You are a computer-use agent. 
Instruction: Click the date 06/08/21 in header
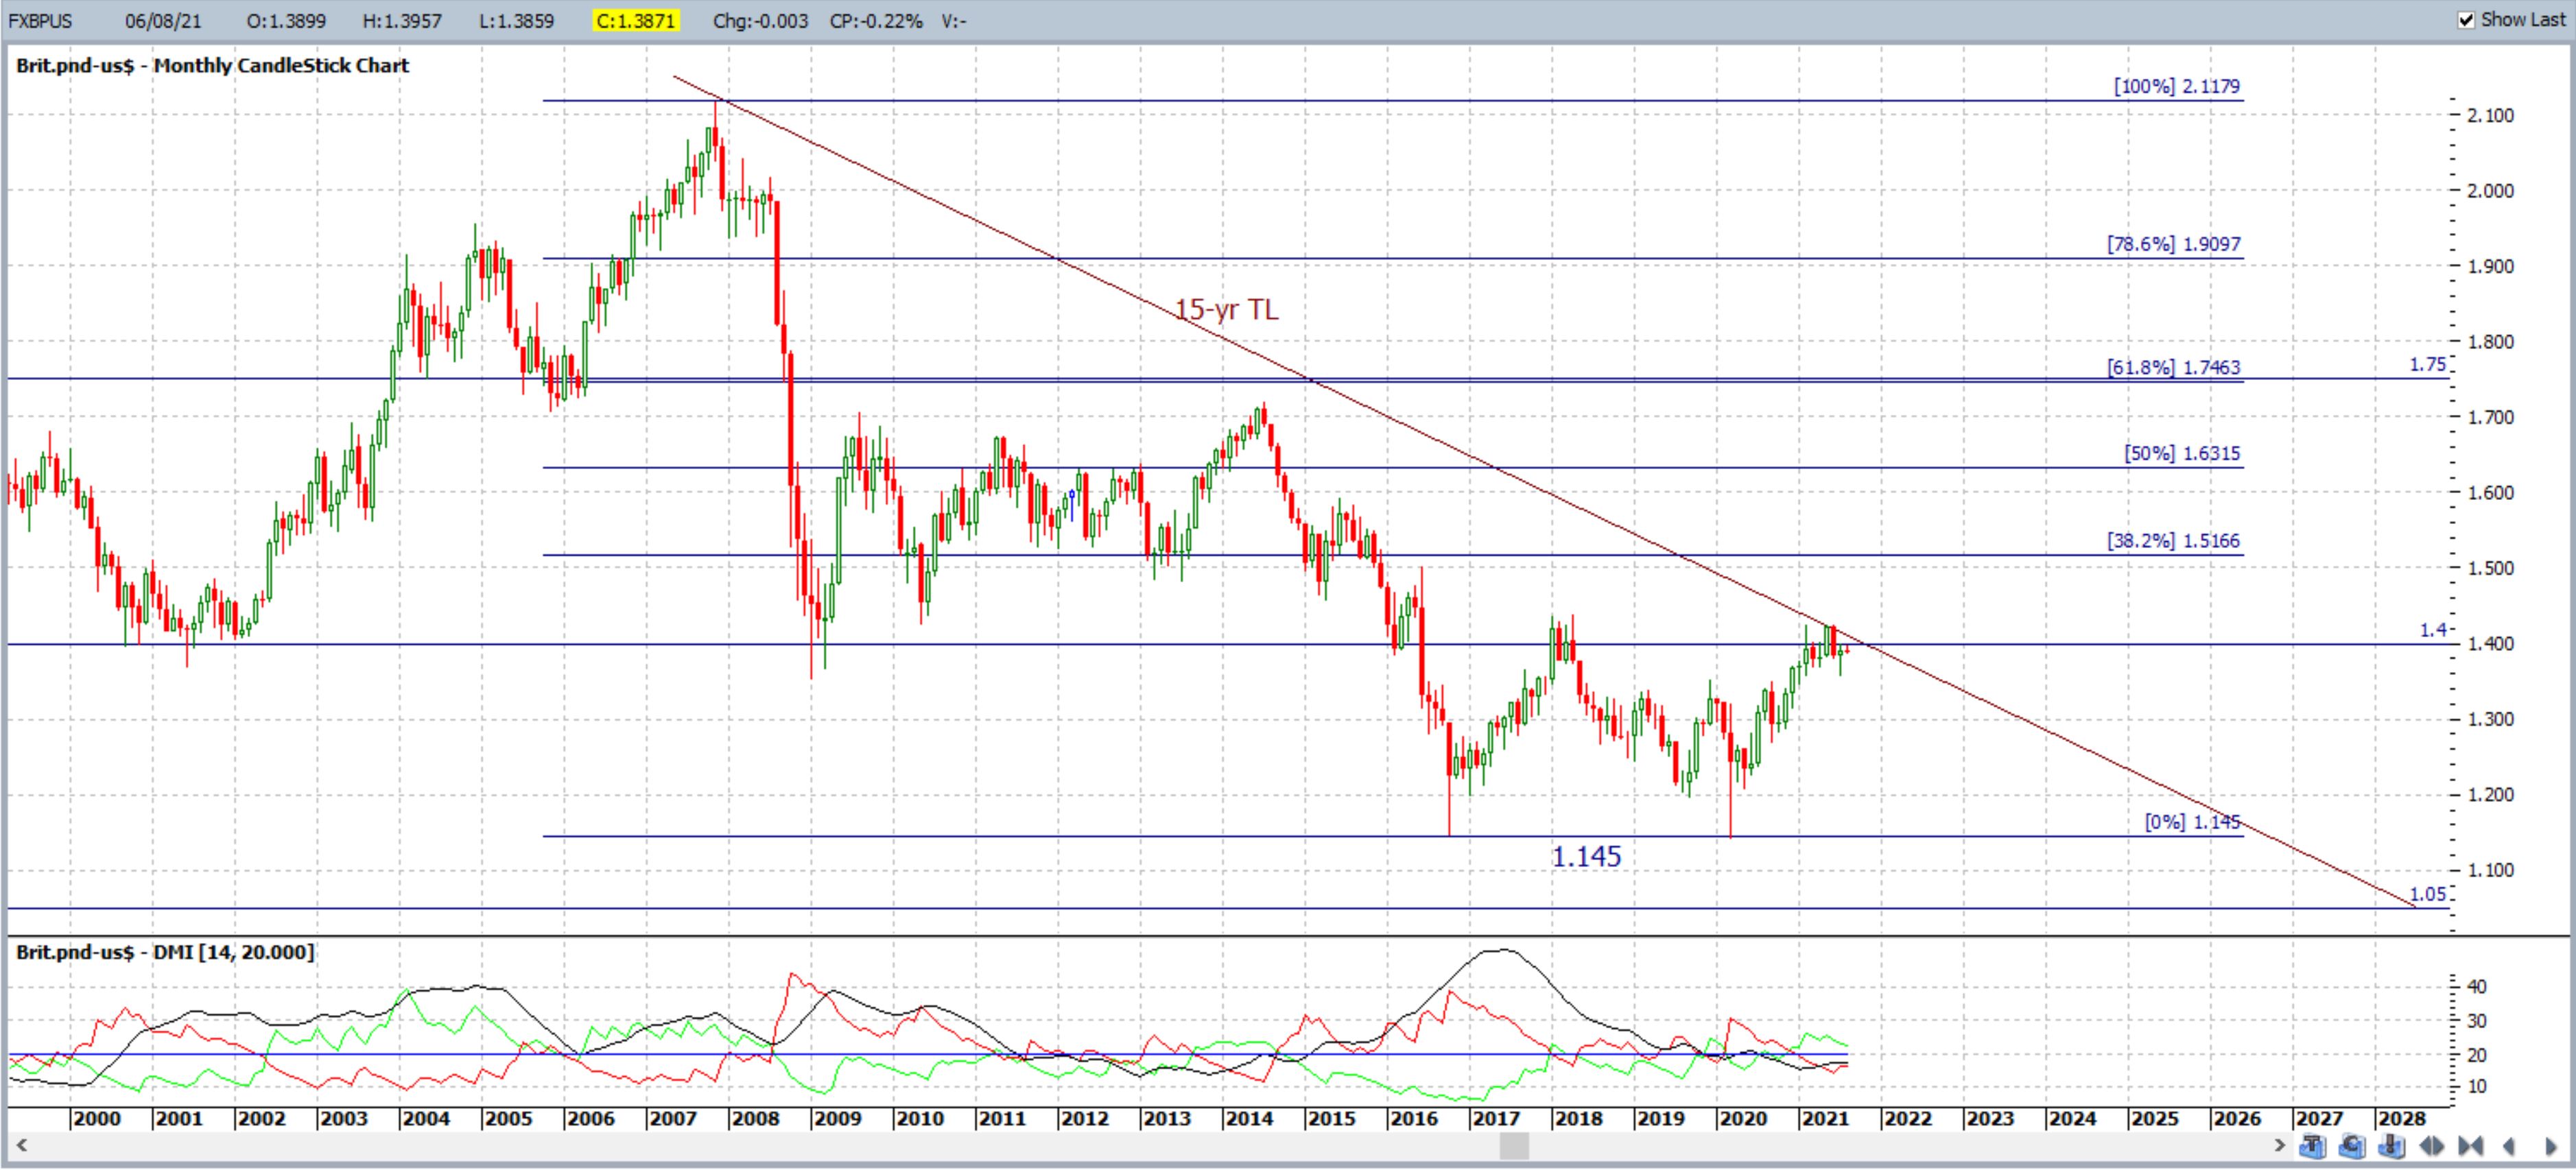click(x=163, y=21)
